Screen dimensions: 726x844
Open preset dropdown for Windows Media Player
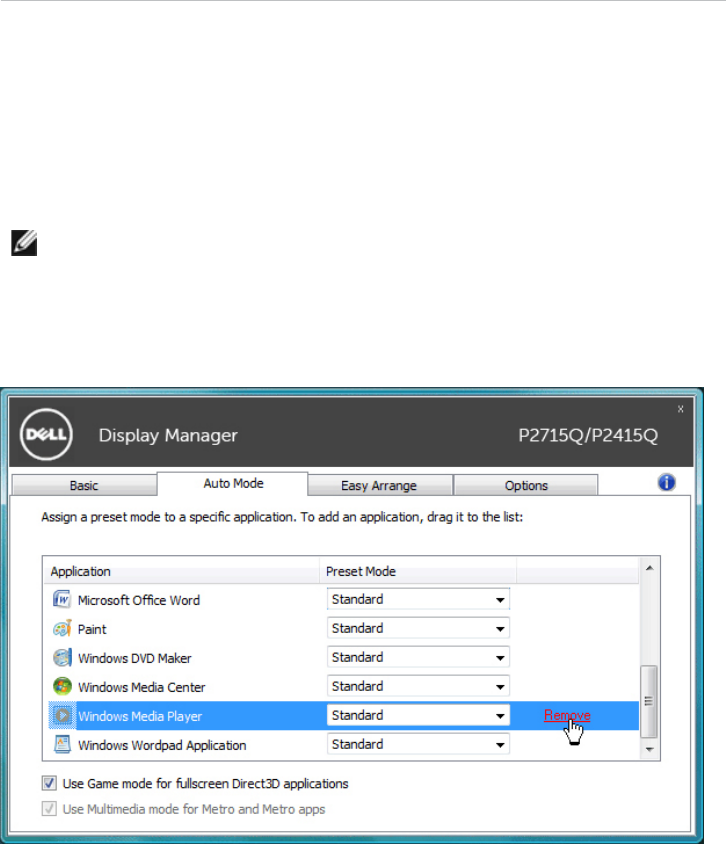pos(418,715)
